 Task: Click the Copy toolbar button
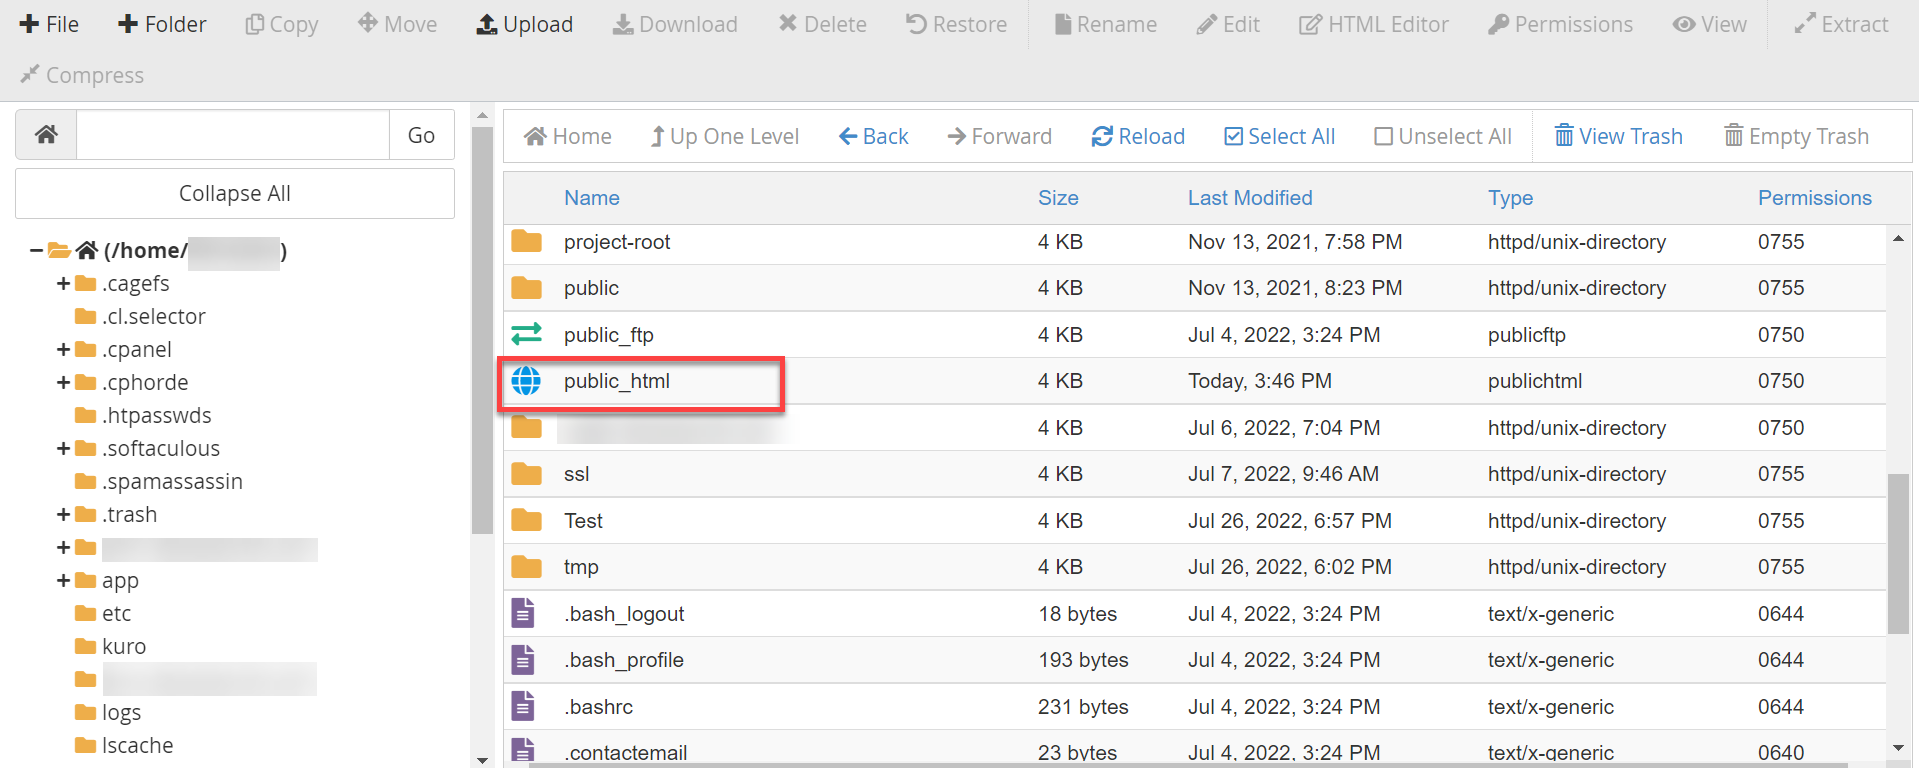282,24
